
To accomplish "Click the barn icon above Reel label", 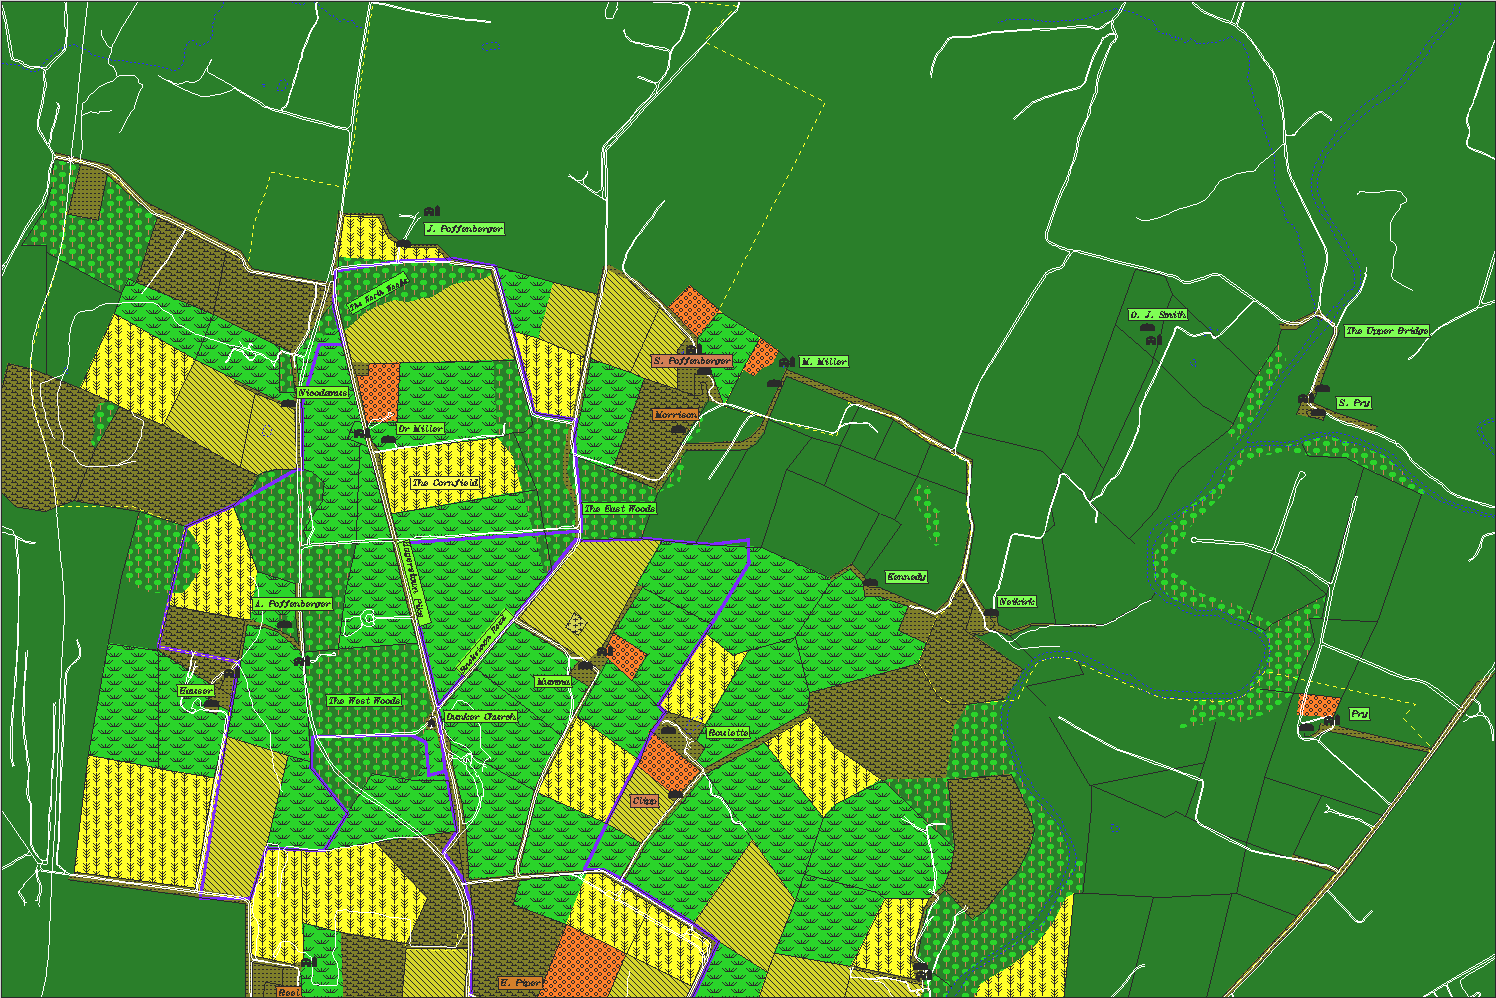I will [309, 961].
